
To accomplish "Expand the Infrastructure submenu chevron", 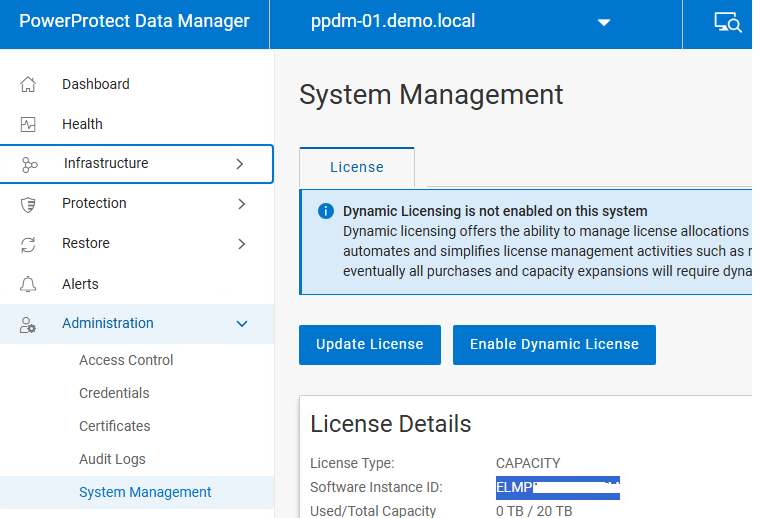I will pos(239,164).
